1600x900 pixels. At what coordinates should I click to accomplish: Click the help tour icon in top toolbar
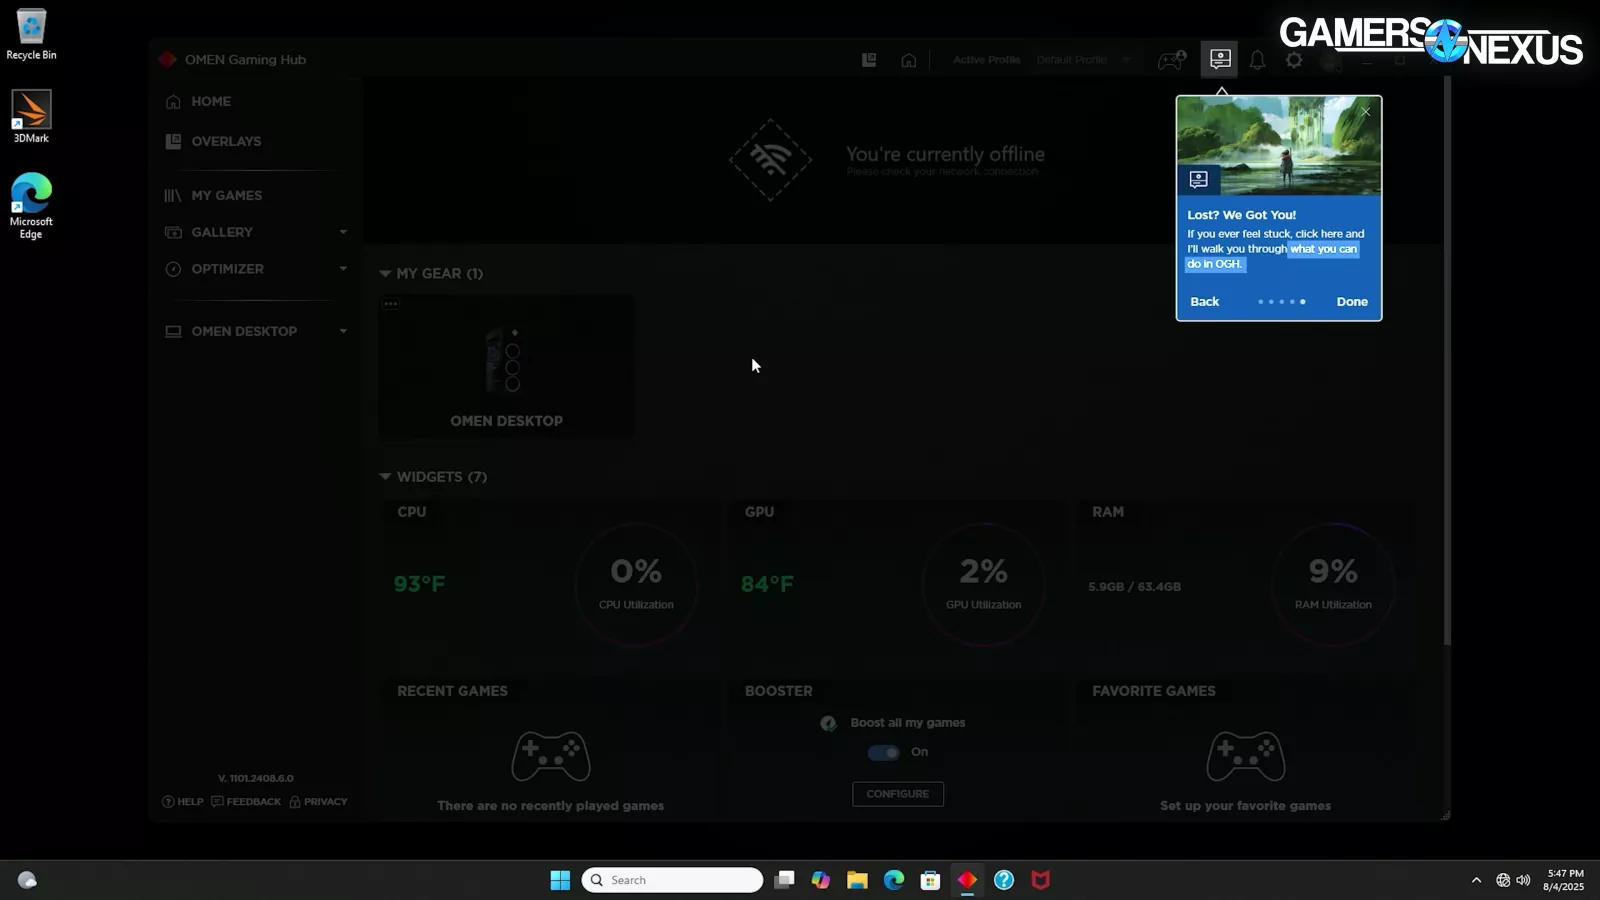coord(1219,59)
